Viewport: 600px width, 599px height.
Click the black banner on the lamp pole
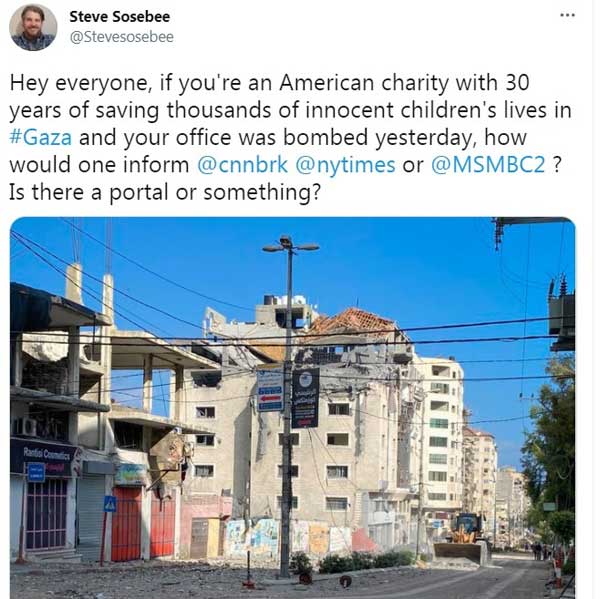point(305,398)
